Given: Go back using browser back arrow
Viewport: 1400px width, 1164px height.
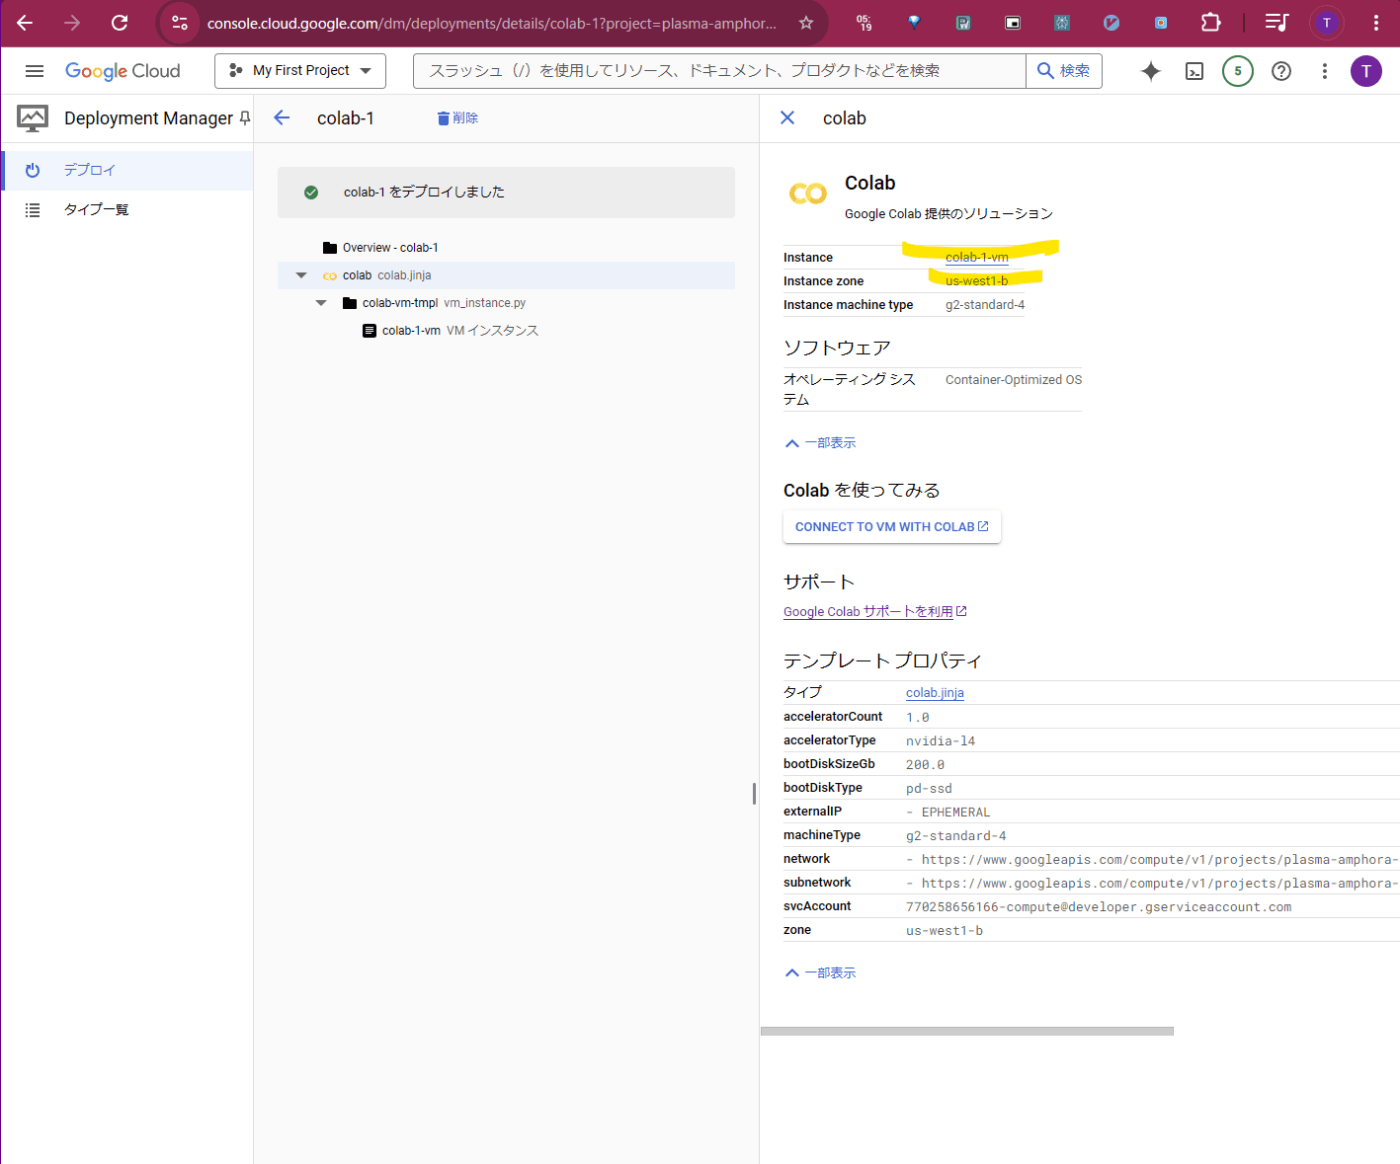Looking at the screenshot, I should 25,22.
